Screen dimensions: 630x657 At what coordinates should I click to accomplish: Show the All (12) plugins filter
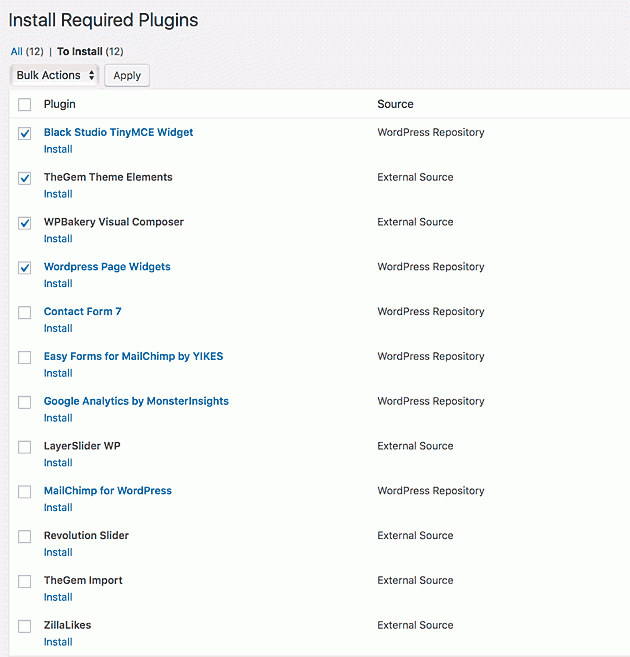27,52
